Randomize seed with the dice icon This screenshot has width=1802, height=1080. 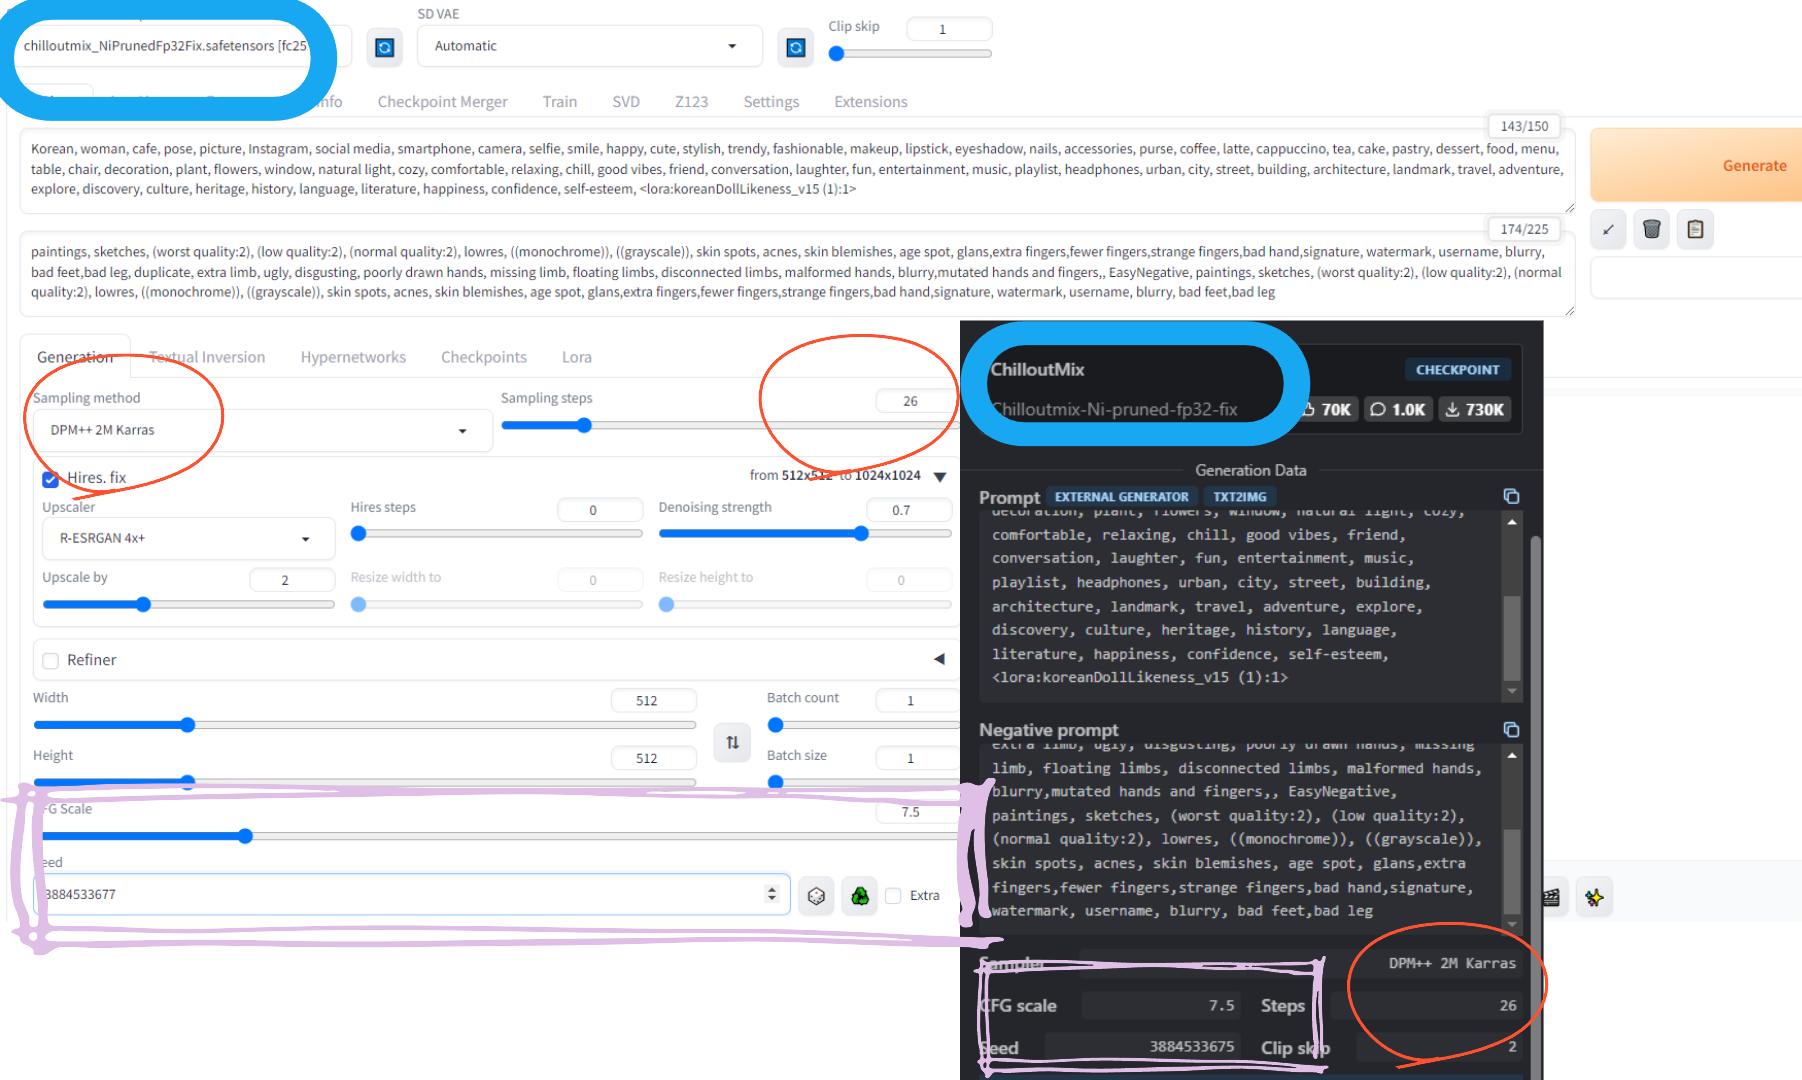point(816,895)
